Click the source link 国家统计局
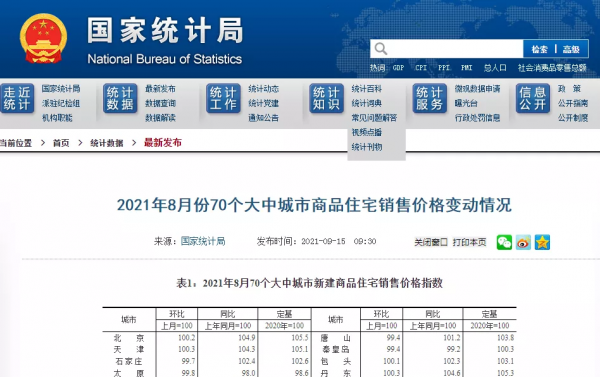 [203, 242]
